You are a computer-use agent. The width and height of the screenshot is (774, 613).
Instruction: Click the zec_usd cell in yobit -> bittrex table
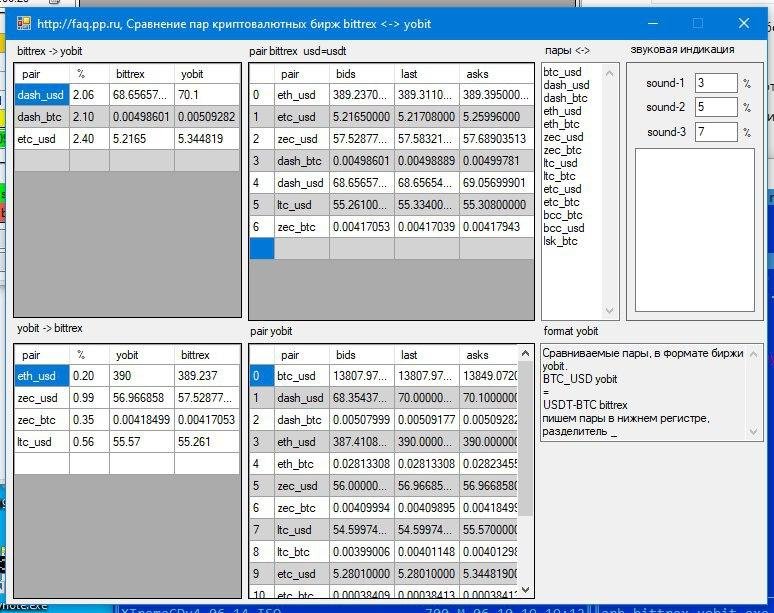(42, 398)
